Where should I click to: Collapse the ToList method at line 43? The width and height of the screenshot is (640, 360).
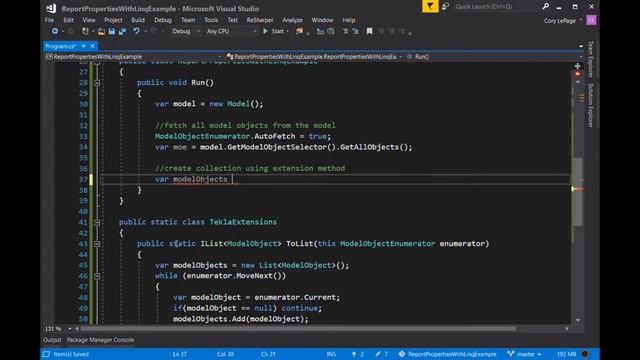click(97, 244)
